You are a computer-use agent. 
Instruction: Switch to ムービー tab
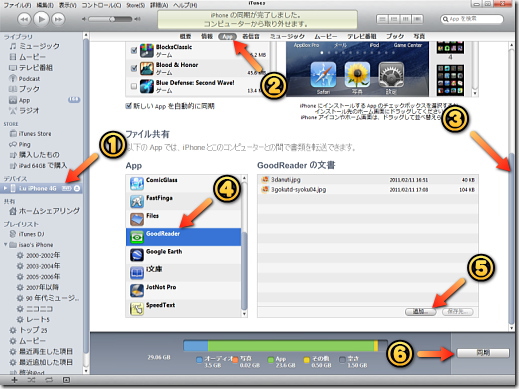click(326, 36)
